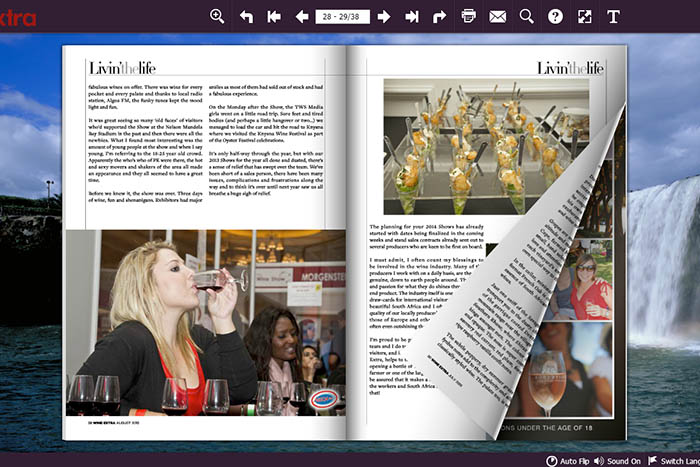Go to the previous page
This screenshot has width=700, height=467.
pyautogui.click(x=302, y=17)
